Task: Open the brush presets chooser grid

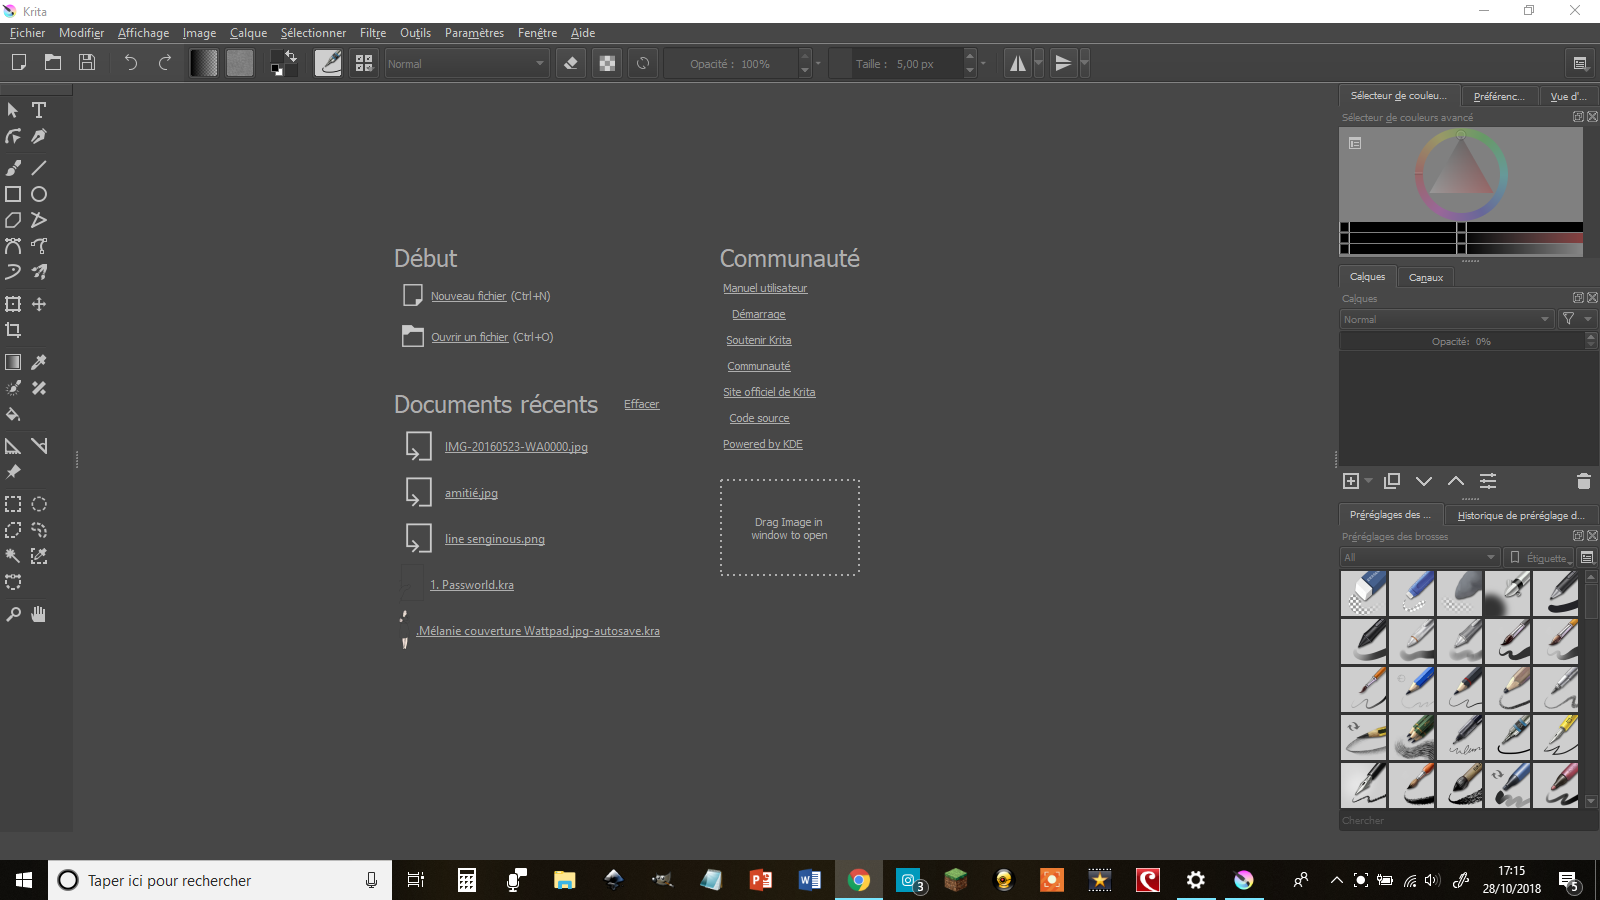Action: point(364,63)
